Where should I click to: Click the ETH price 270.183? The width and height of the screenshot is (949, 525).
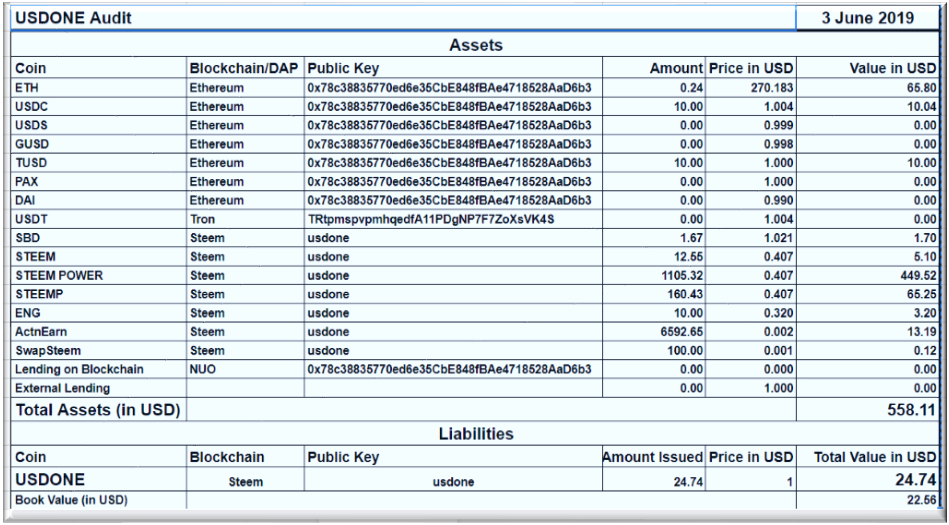[750, 88]
